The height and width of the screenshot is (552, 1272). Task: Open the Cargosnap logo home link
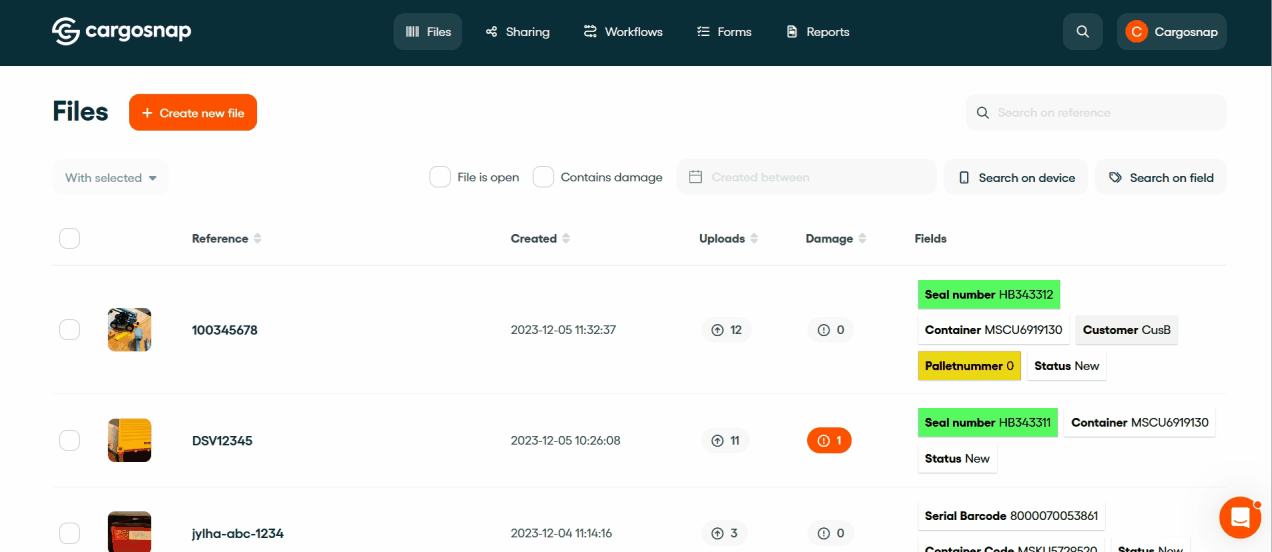pos(121,31)
